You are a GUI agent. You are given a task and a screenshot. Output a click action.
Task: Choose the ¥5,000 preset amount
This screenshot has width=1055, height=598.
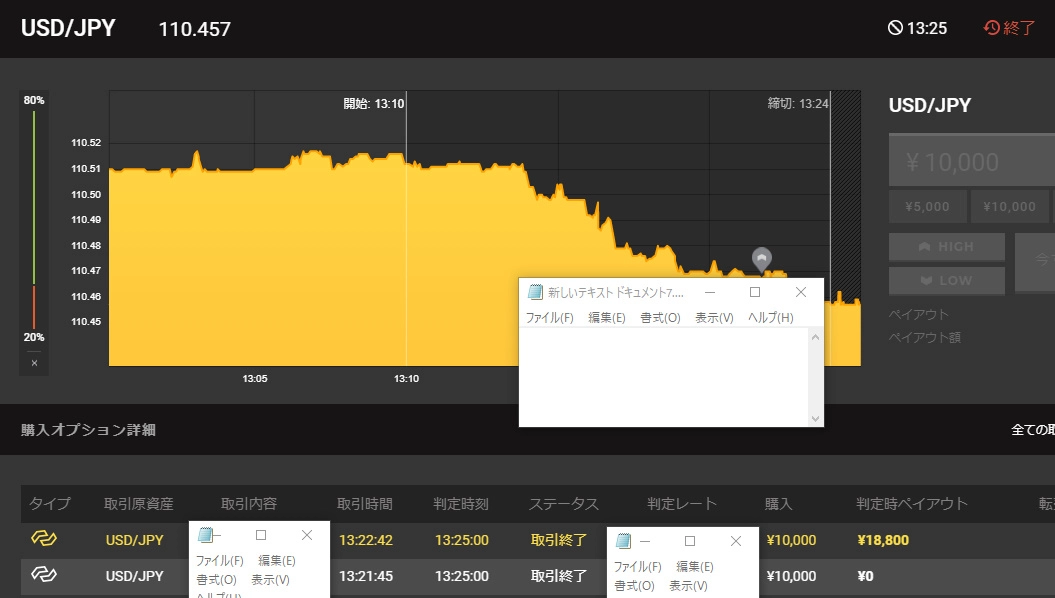click(x=927, y=207)
